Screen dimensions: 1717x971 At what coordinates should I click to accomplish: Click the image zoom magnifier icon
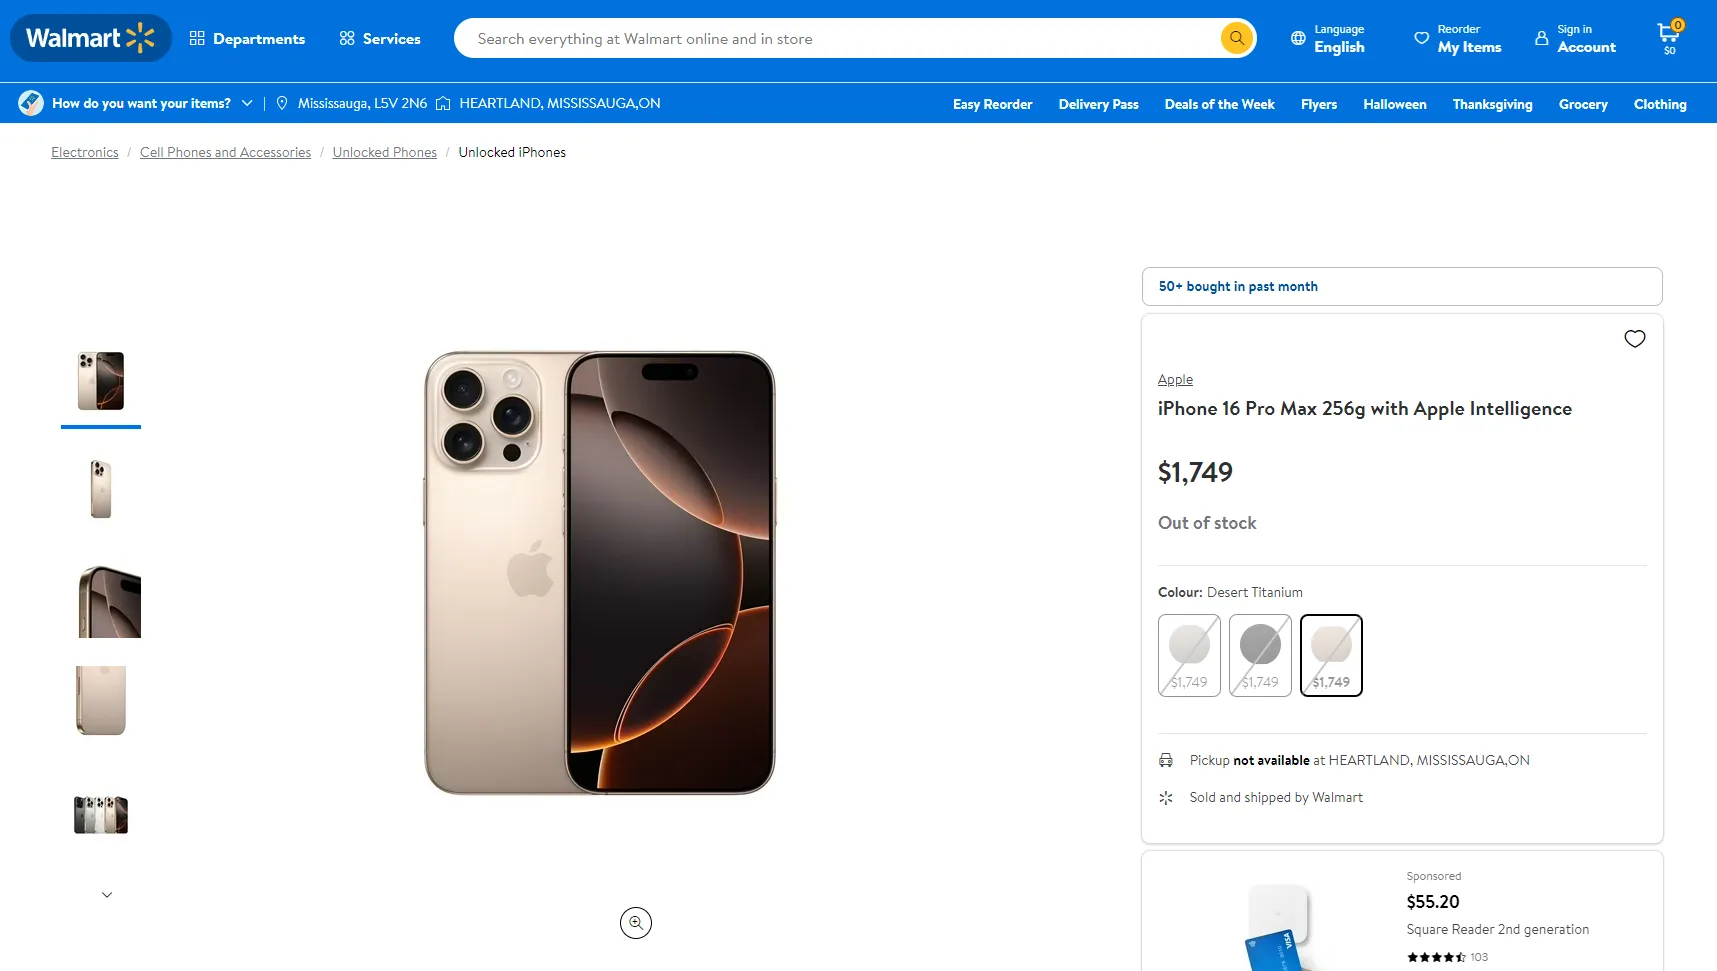[x=636, y=923]
